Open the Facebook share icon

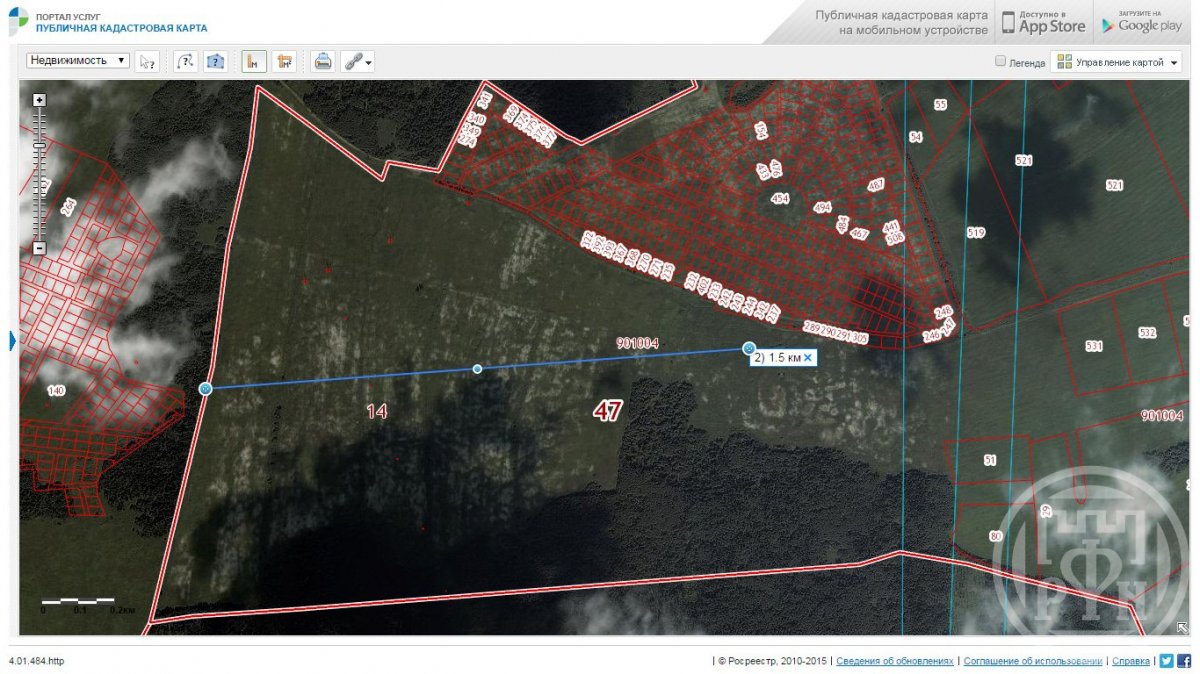point(1184,661)
